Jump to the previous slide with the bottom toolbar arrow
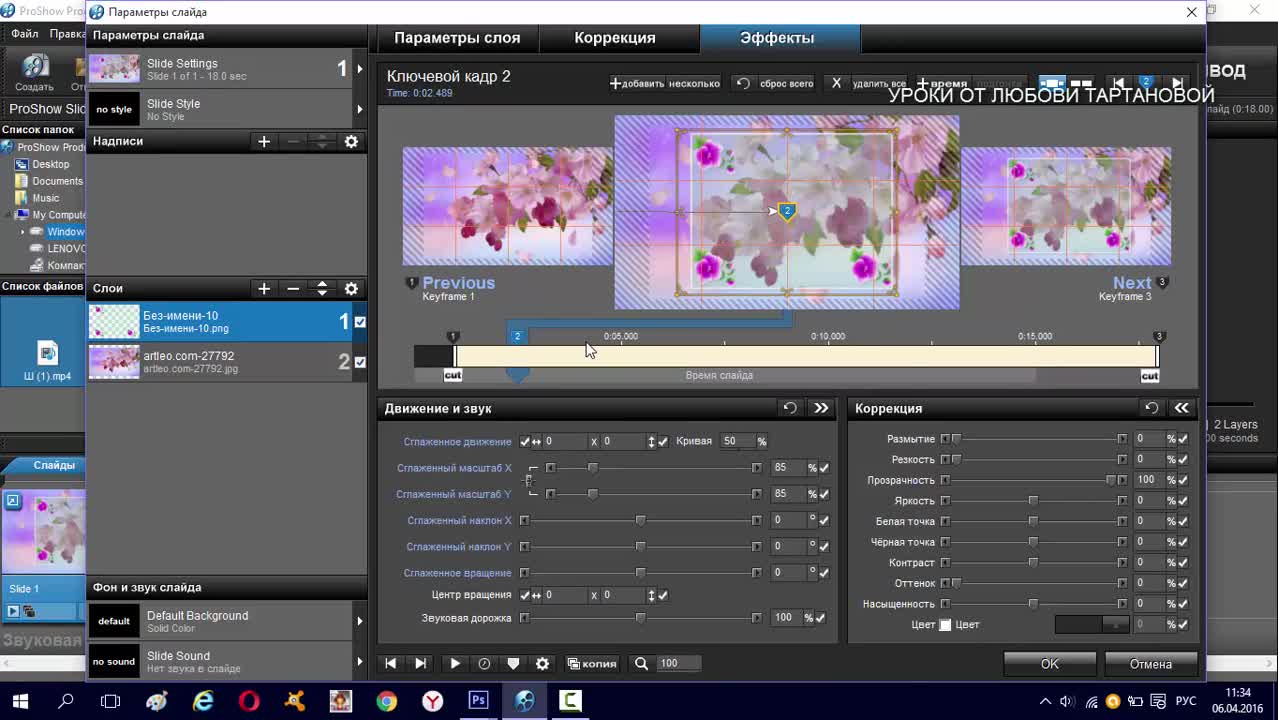The image size is (1278, 720). 391,663
